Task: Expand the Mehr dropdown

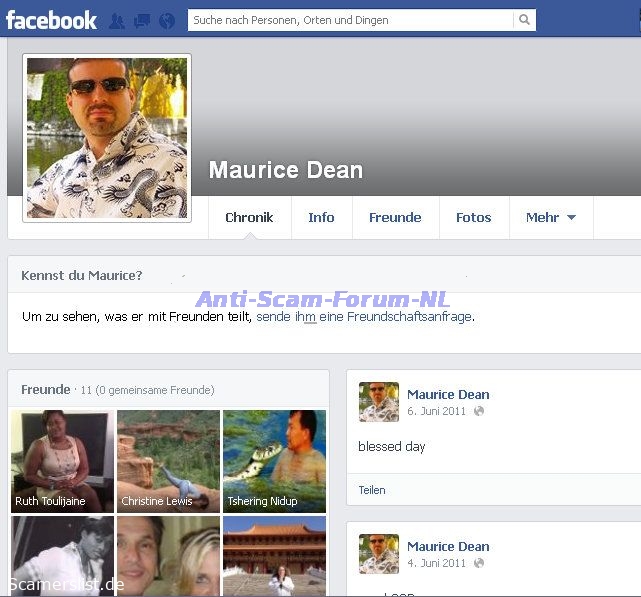Action: (551, 217)
